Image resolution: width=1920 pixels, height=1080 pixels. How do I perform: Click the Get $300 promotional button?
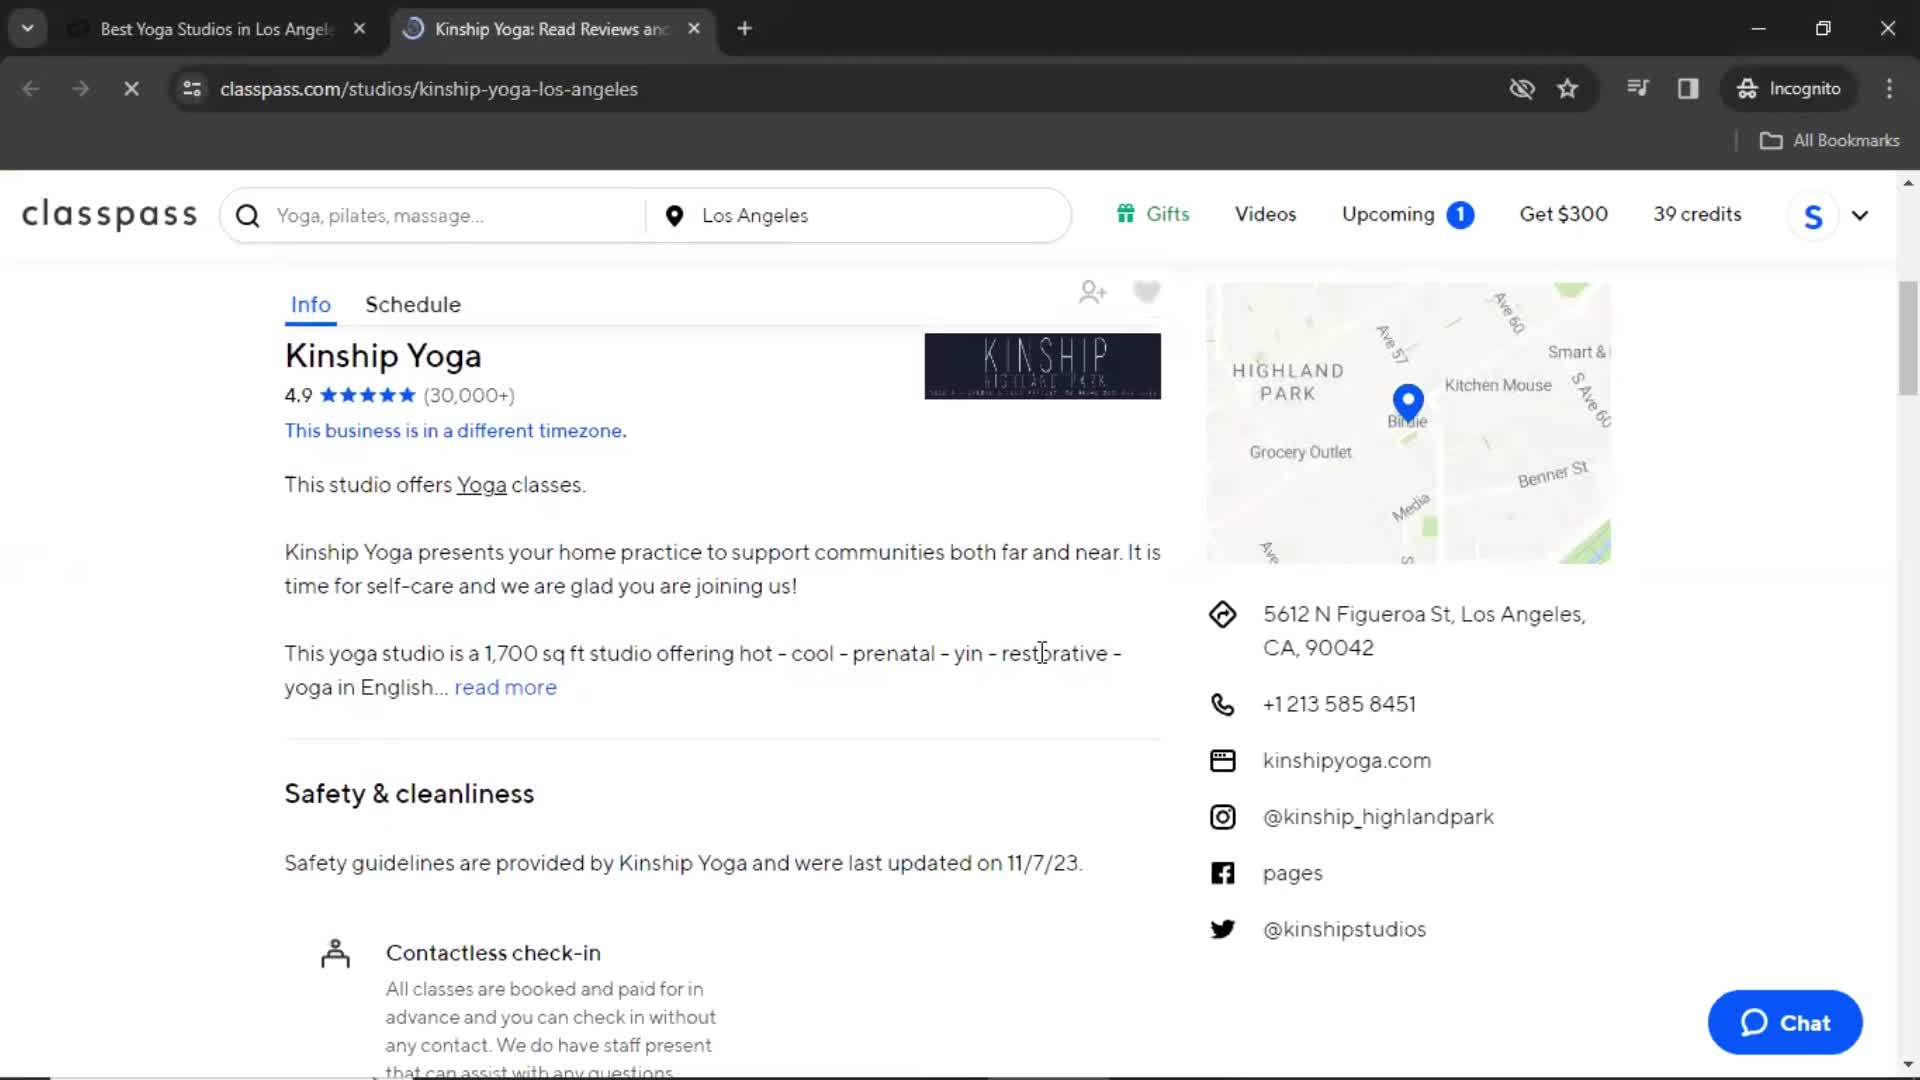(x=1563, y=215)
